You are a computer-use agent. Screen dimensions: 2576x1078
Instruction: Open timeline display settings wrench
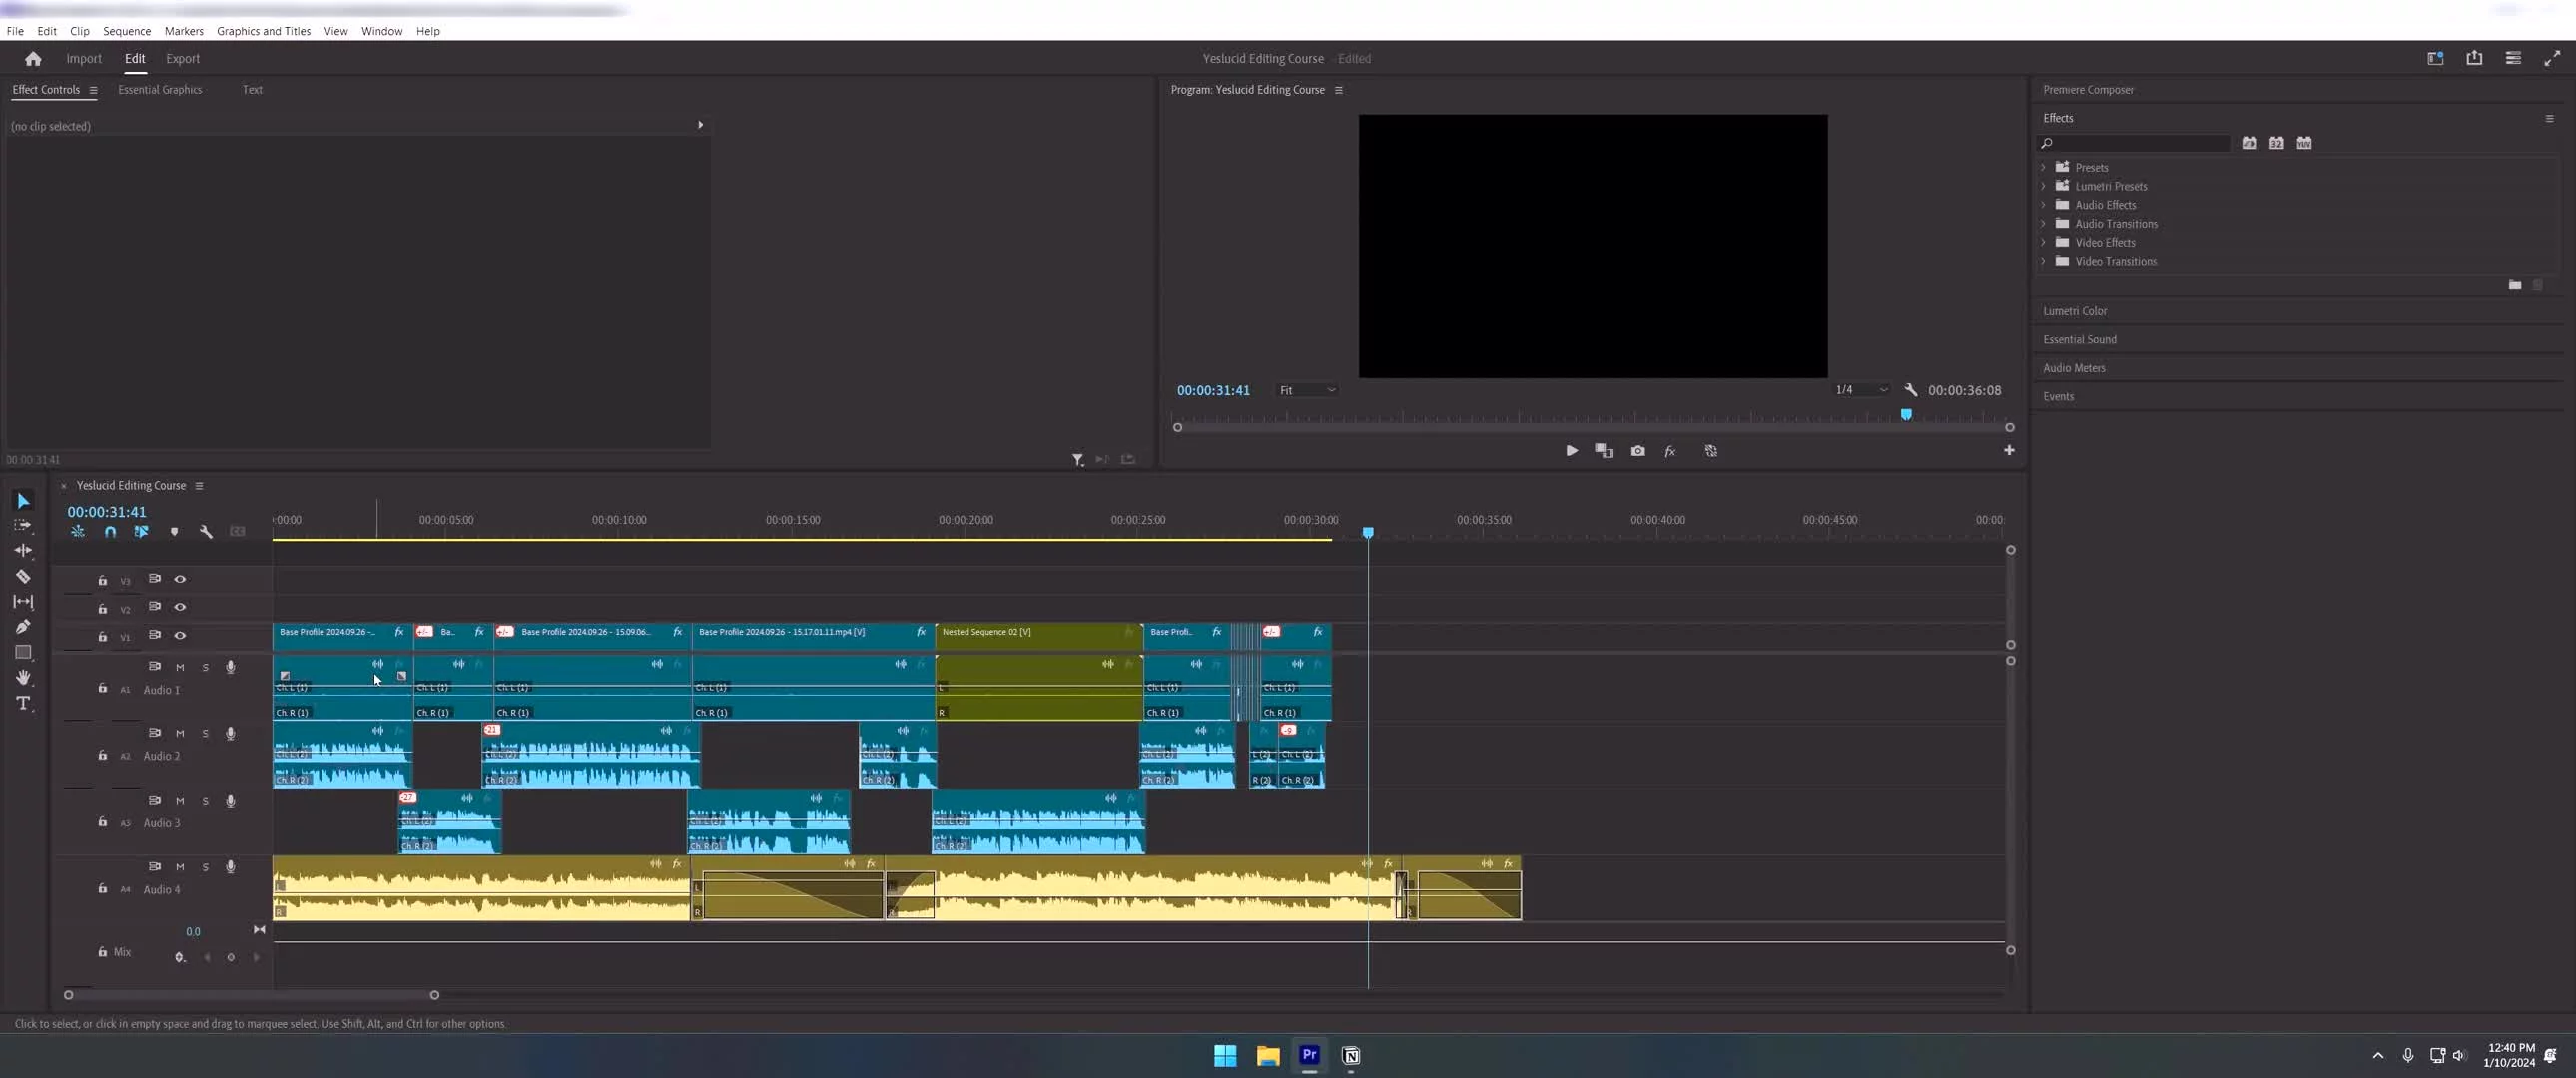tap(206, 532)
